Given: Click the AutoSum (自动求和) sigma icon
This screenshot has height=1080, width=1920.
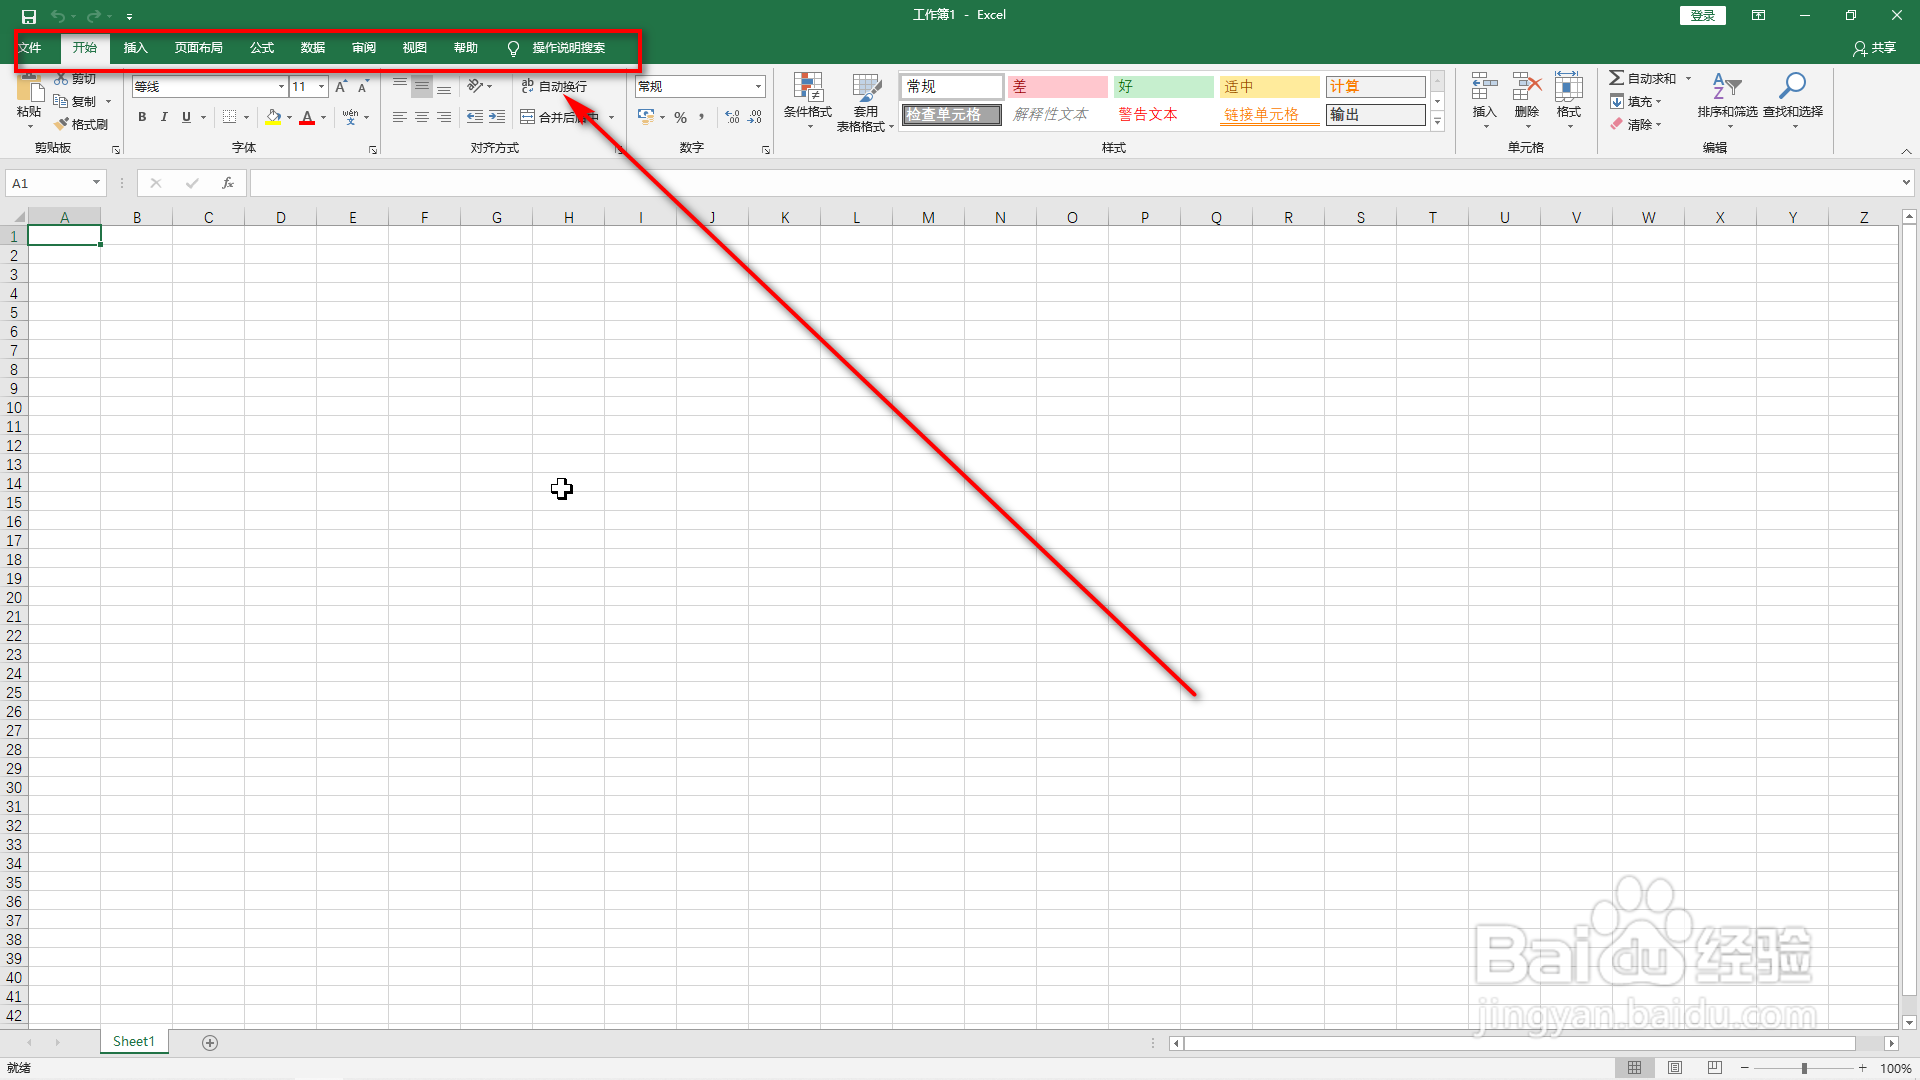Looking at the screenshot, I should [x=1616, y=78].
